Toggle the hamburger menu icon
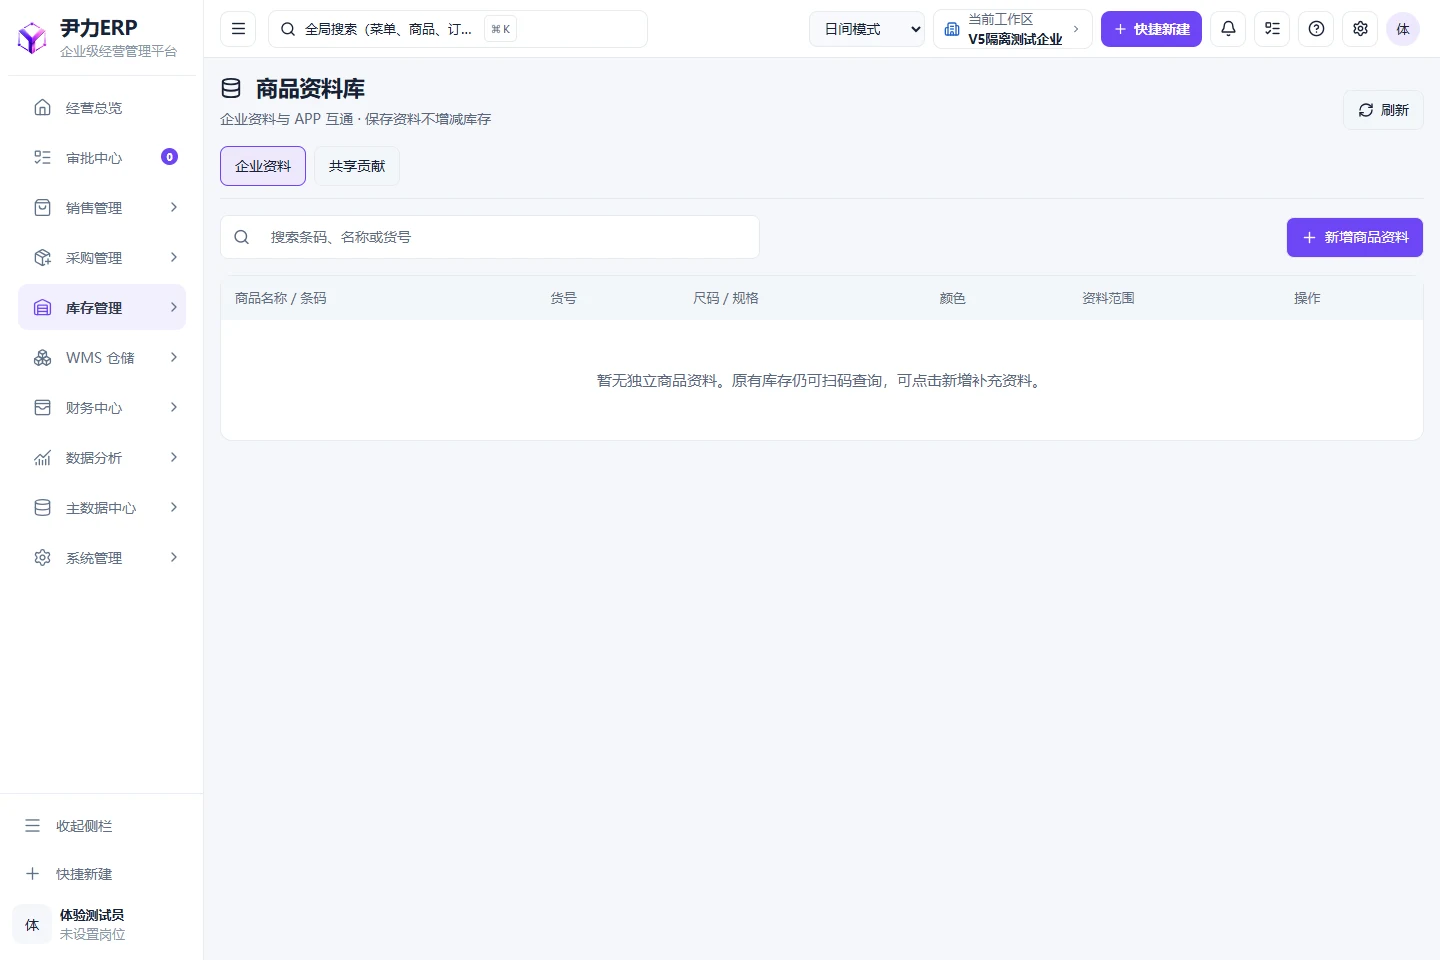This screenshot has height=960, width=1440. (x=238, y=29)
